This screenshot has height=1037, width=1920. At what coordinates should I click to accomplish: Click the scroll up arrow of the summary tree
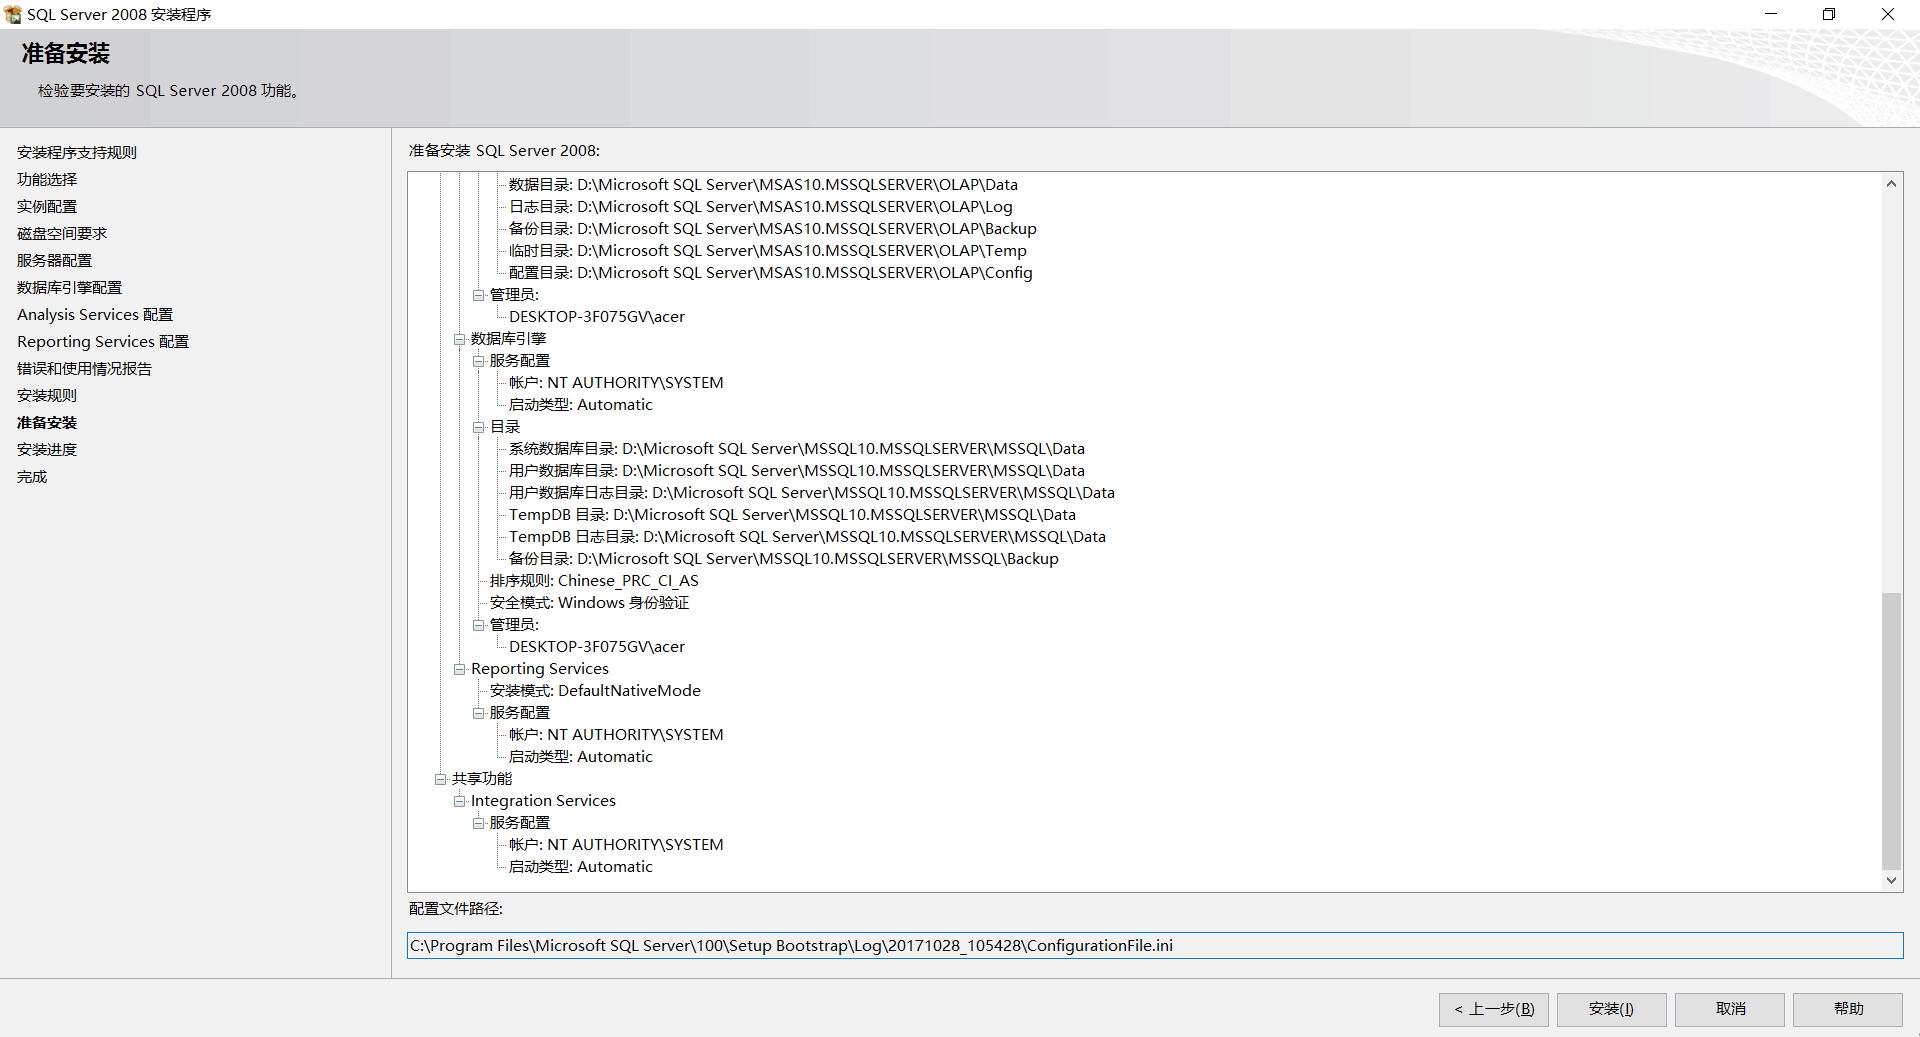pos(1891,183)
